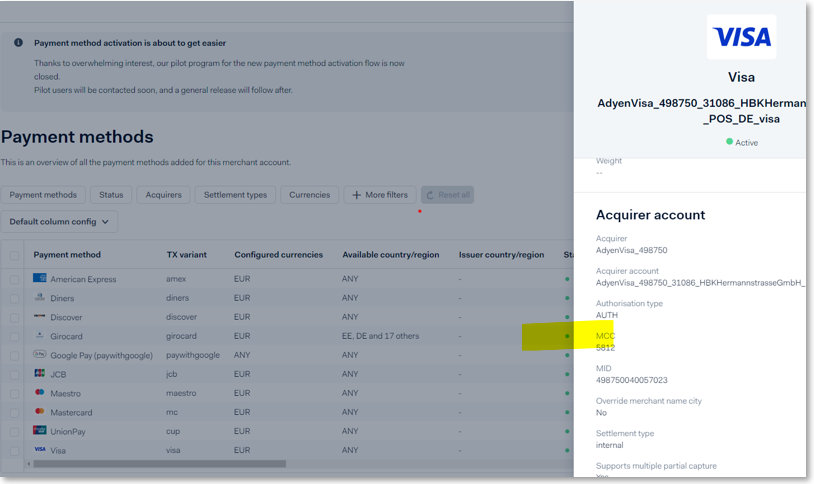This screenshot has width=814, height=484.
Task: Click the American Express card icon
Action: (39, 279)
